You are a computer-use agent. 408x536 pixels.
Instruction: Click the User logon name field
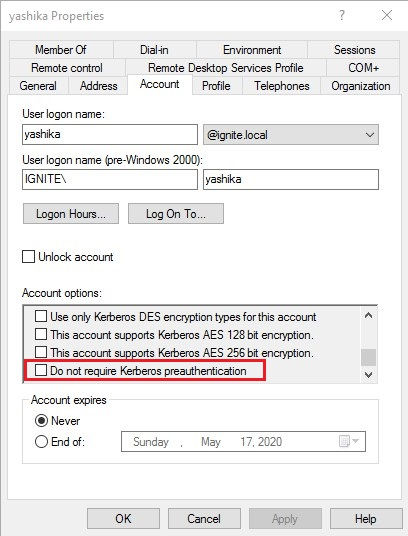tap(110, 134)
